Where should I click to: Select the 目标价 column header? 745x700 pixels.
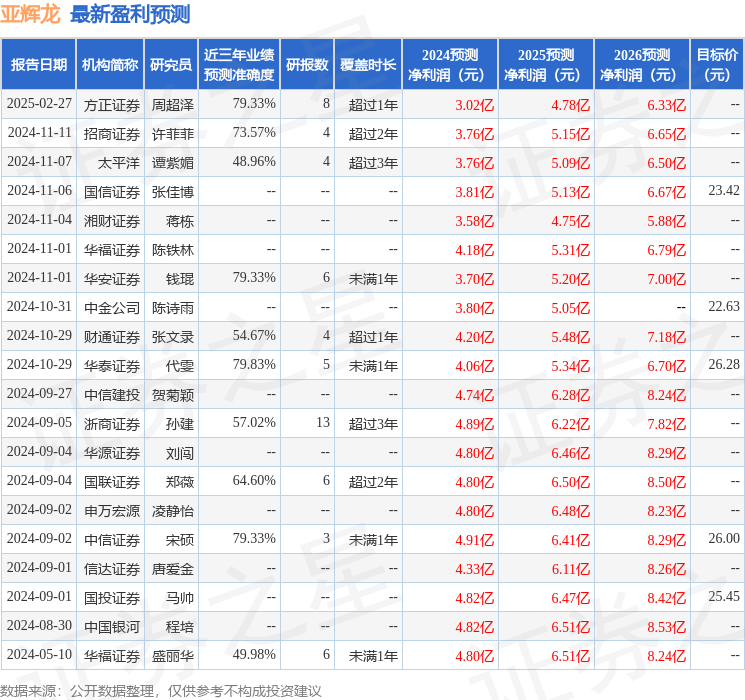pos(717,65)
